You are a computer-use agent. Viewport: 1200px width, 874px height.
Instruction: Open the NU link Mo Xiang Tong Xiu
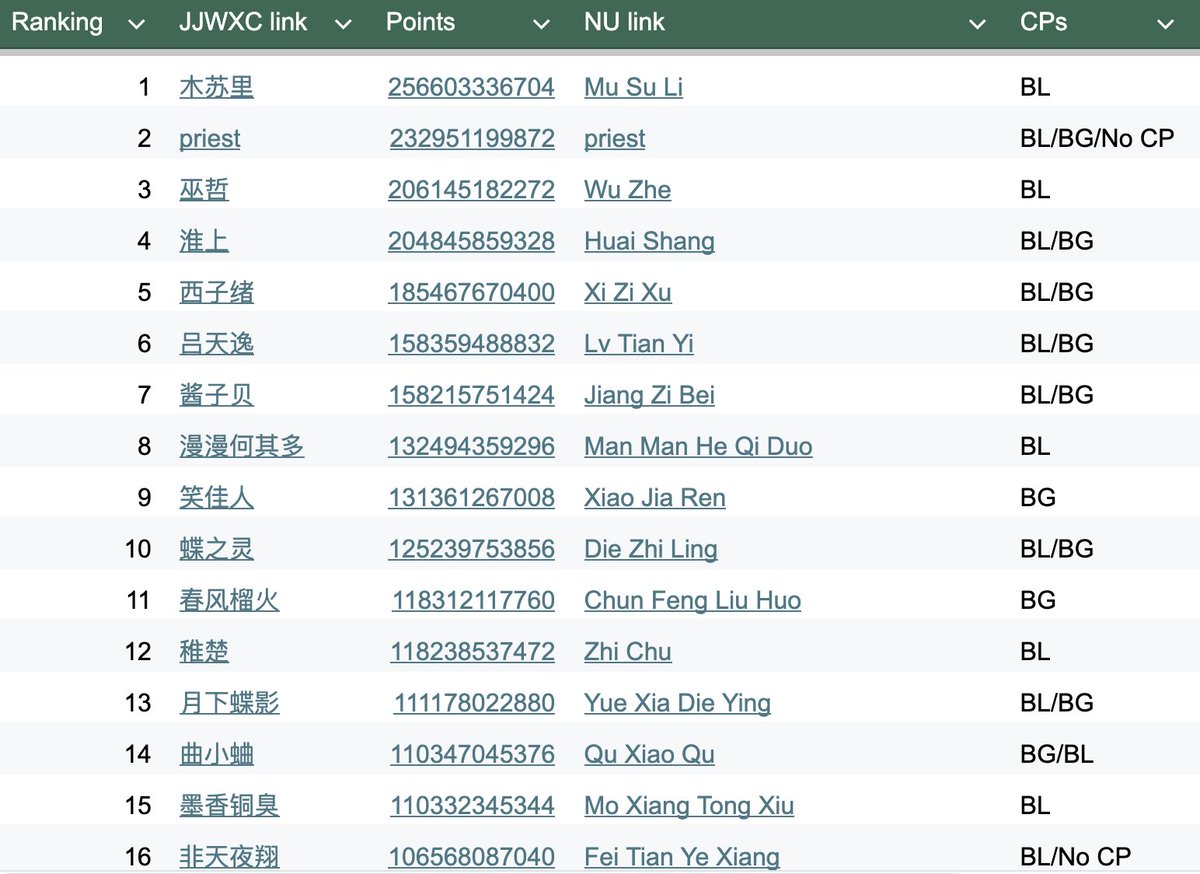[x=689, y=806]
